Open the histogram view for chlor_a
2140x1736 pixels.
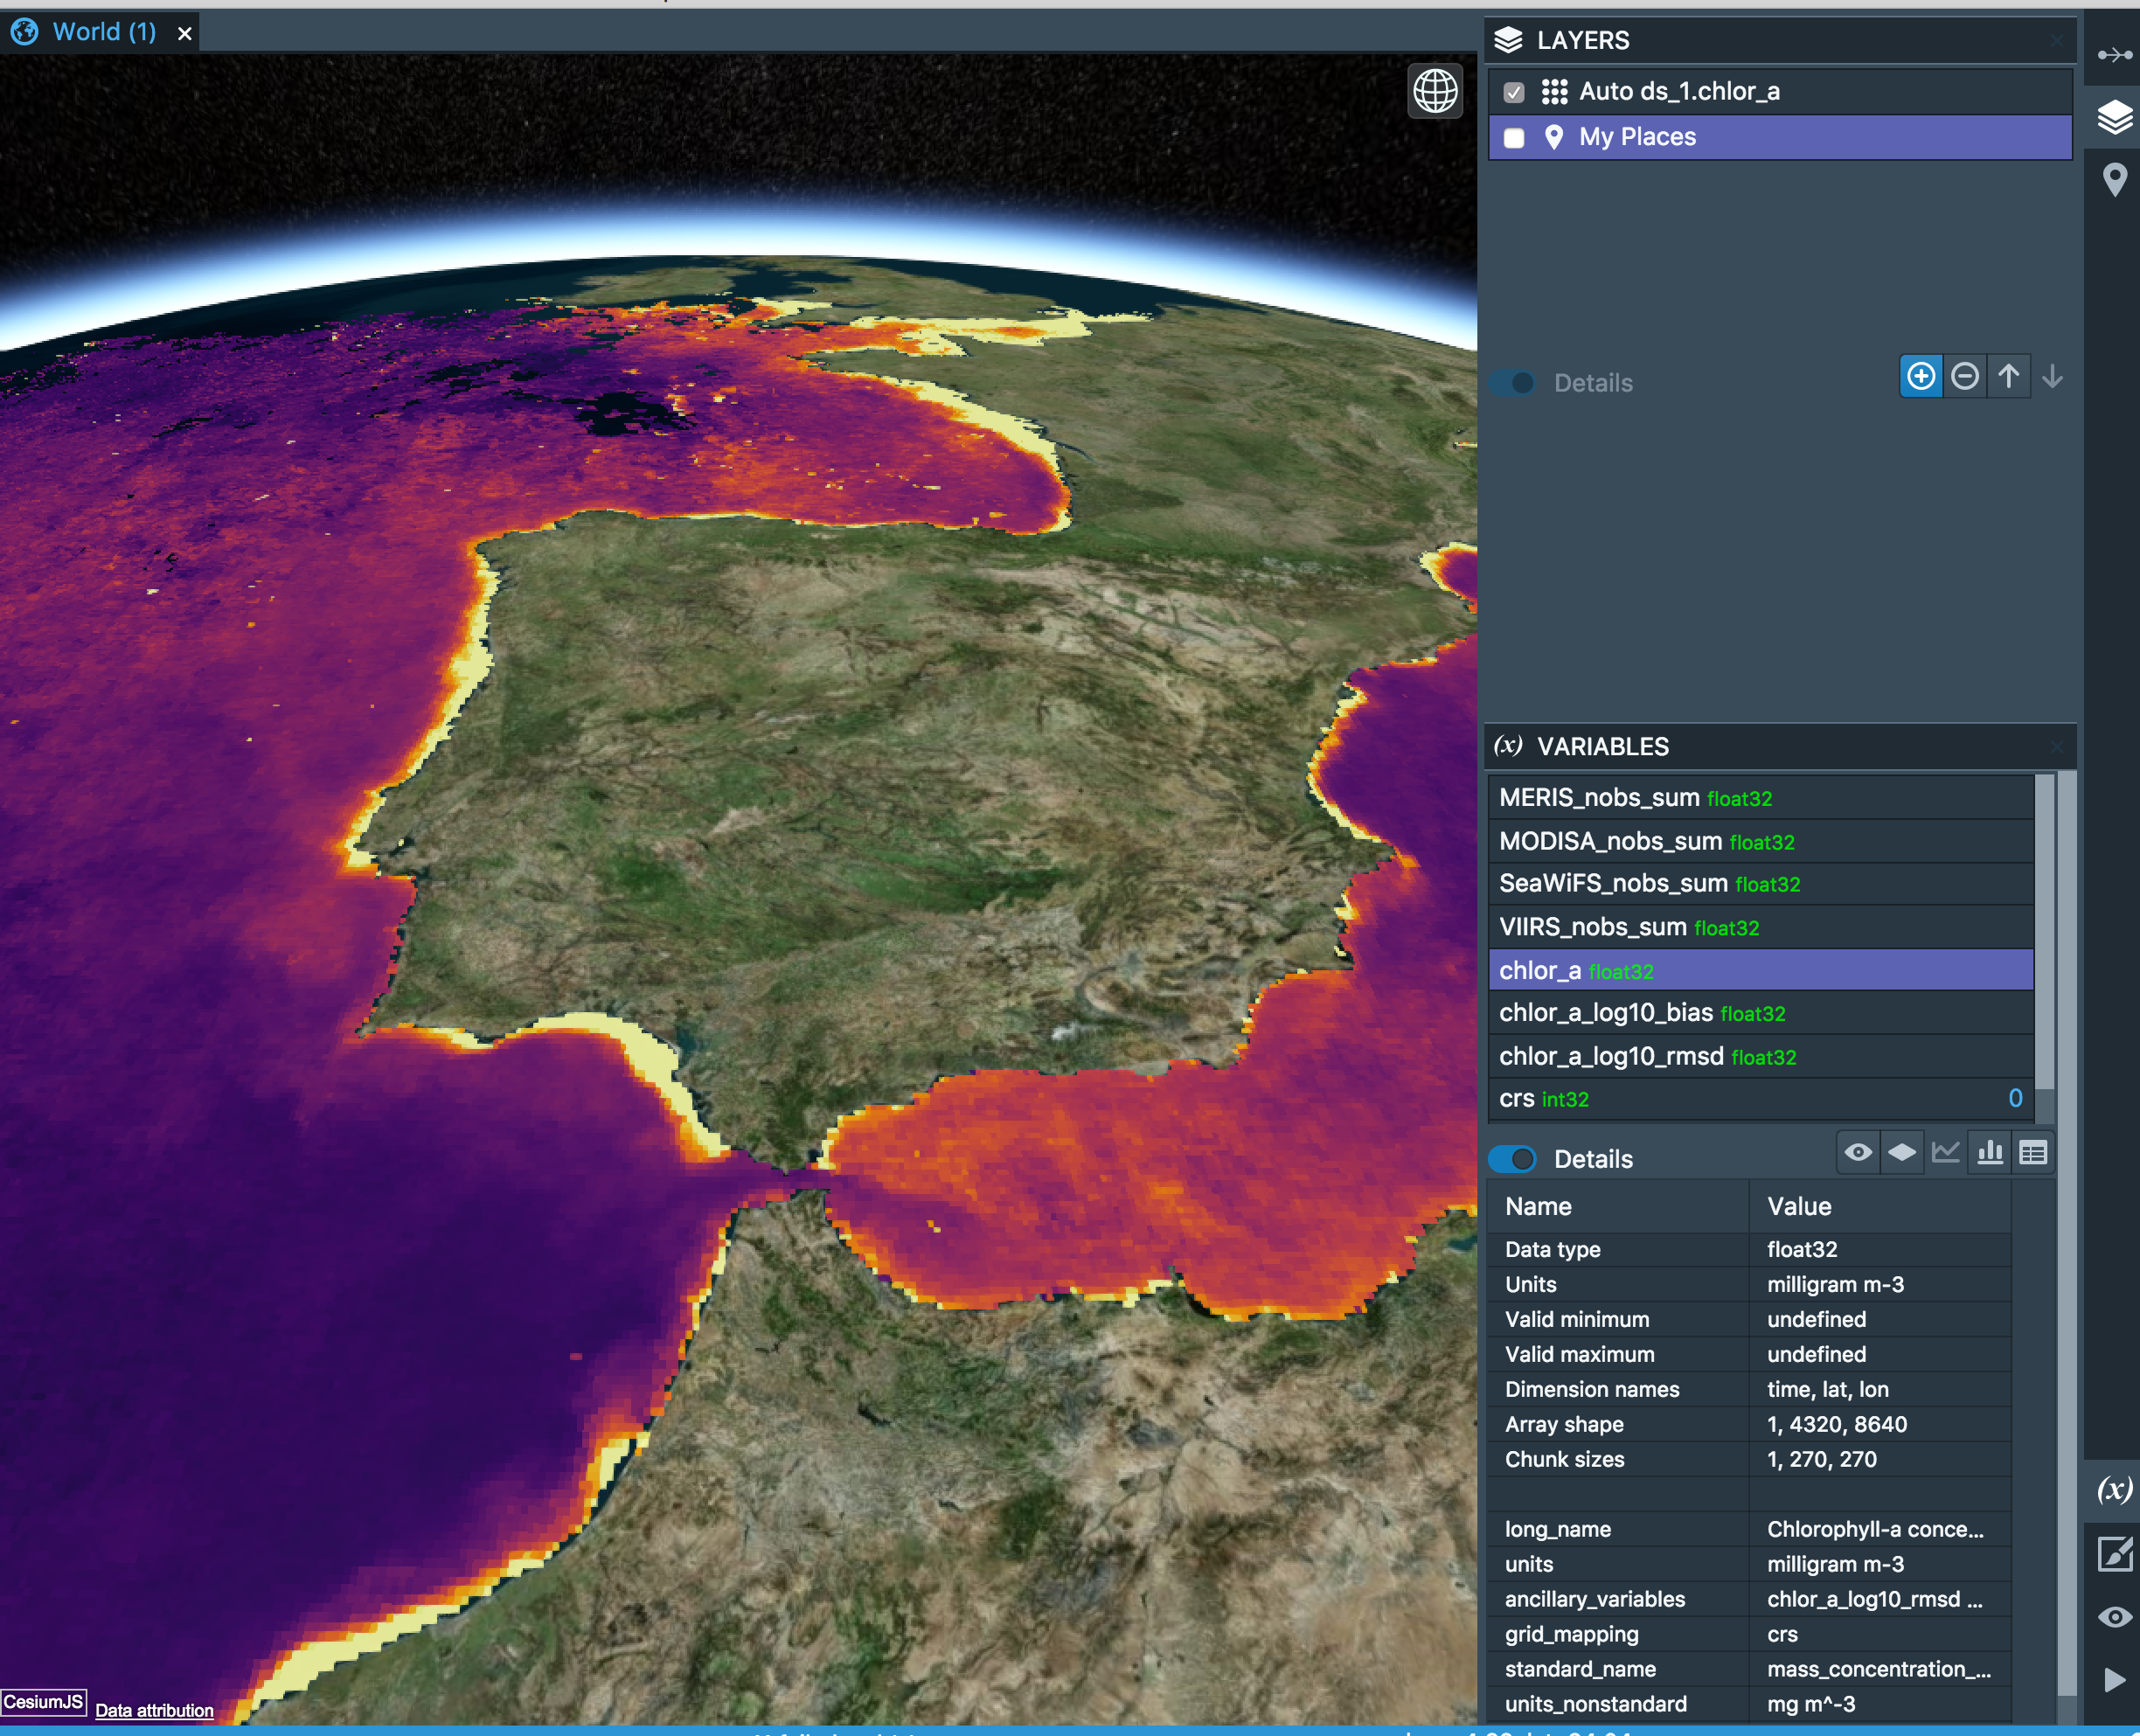click(1990, 1152)
